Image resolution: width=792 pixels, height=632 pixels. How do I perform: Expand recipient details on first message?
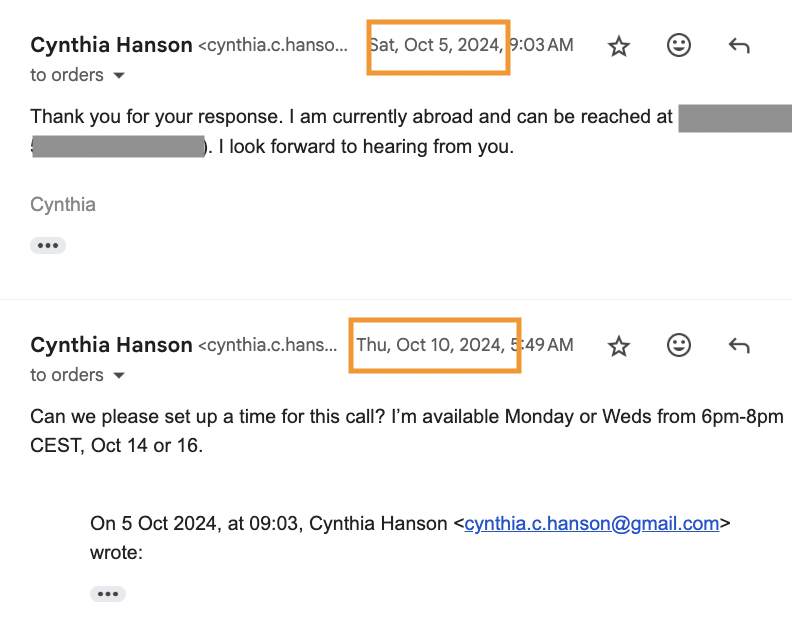pyautogui.click(x=119, y=76)
